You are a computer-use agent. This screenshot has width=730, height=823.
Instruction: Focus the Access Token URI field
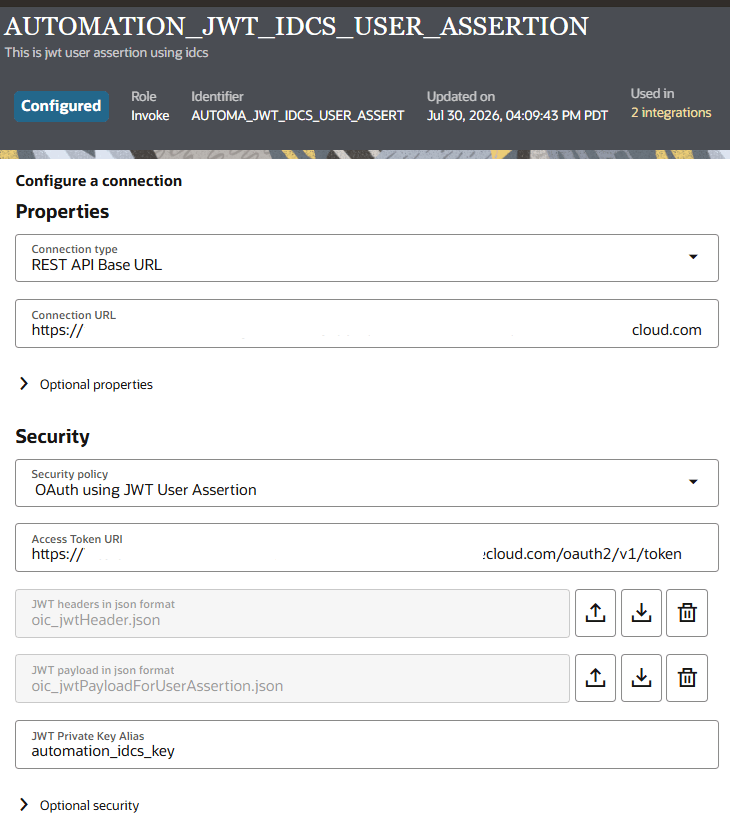(367, 547)
